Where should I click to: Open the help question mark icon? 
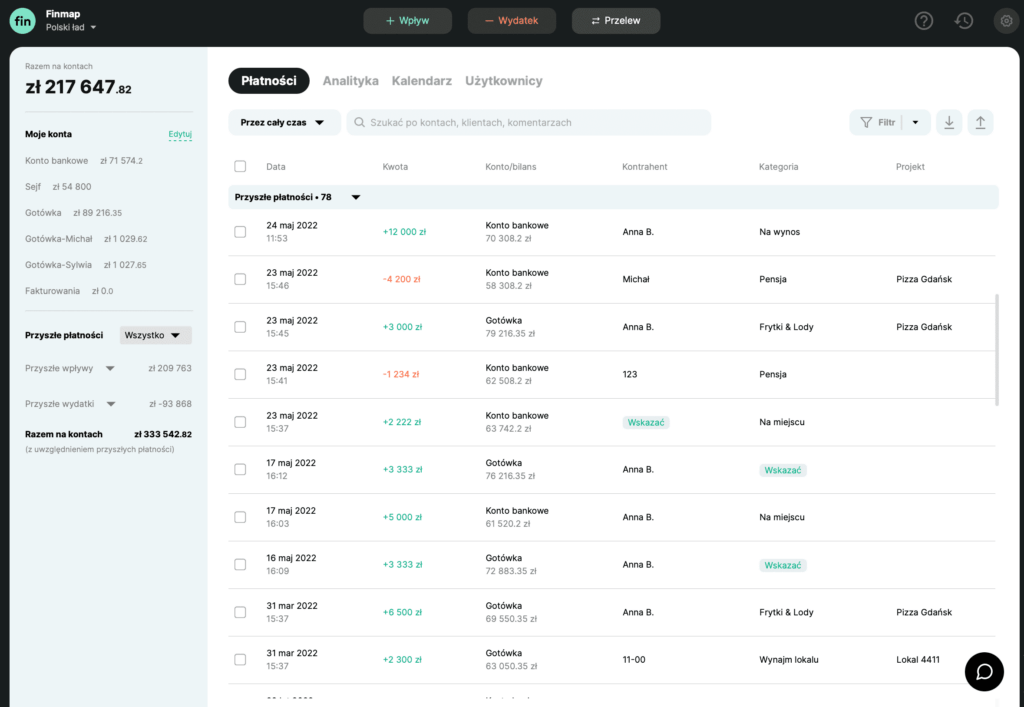coord(923,21)
